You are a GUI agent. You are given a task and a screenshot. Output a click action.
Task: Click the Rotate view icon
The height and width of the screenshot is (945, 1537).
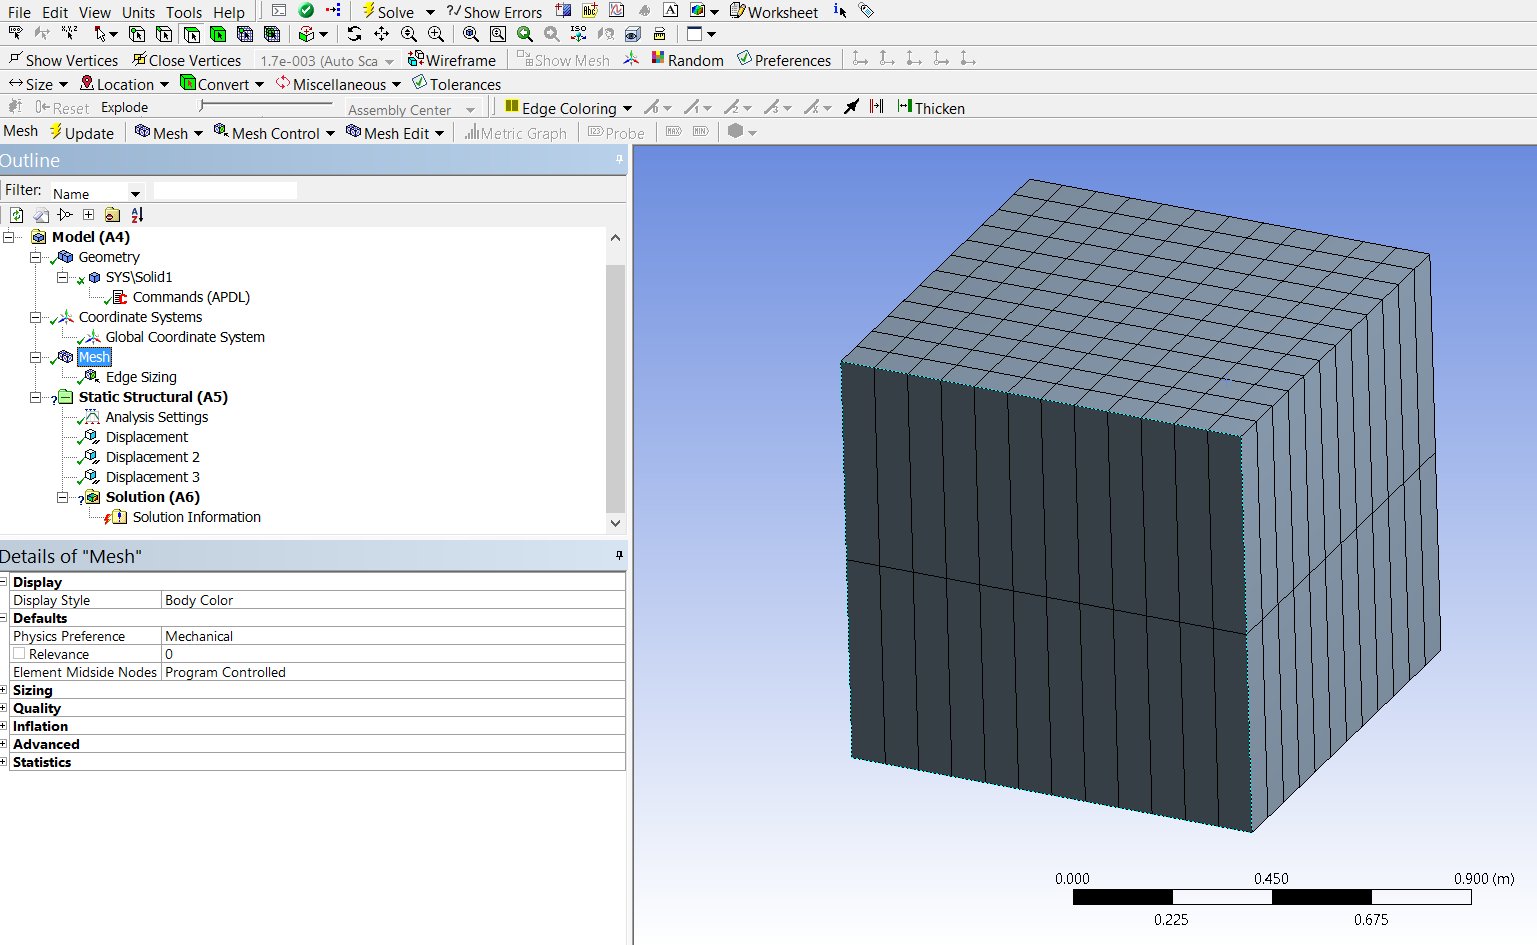tap(354, 34)
